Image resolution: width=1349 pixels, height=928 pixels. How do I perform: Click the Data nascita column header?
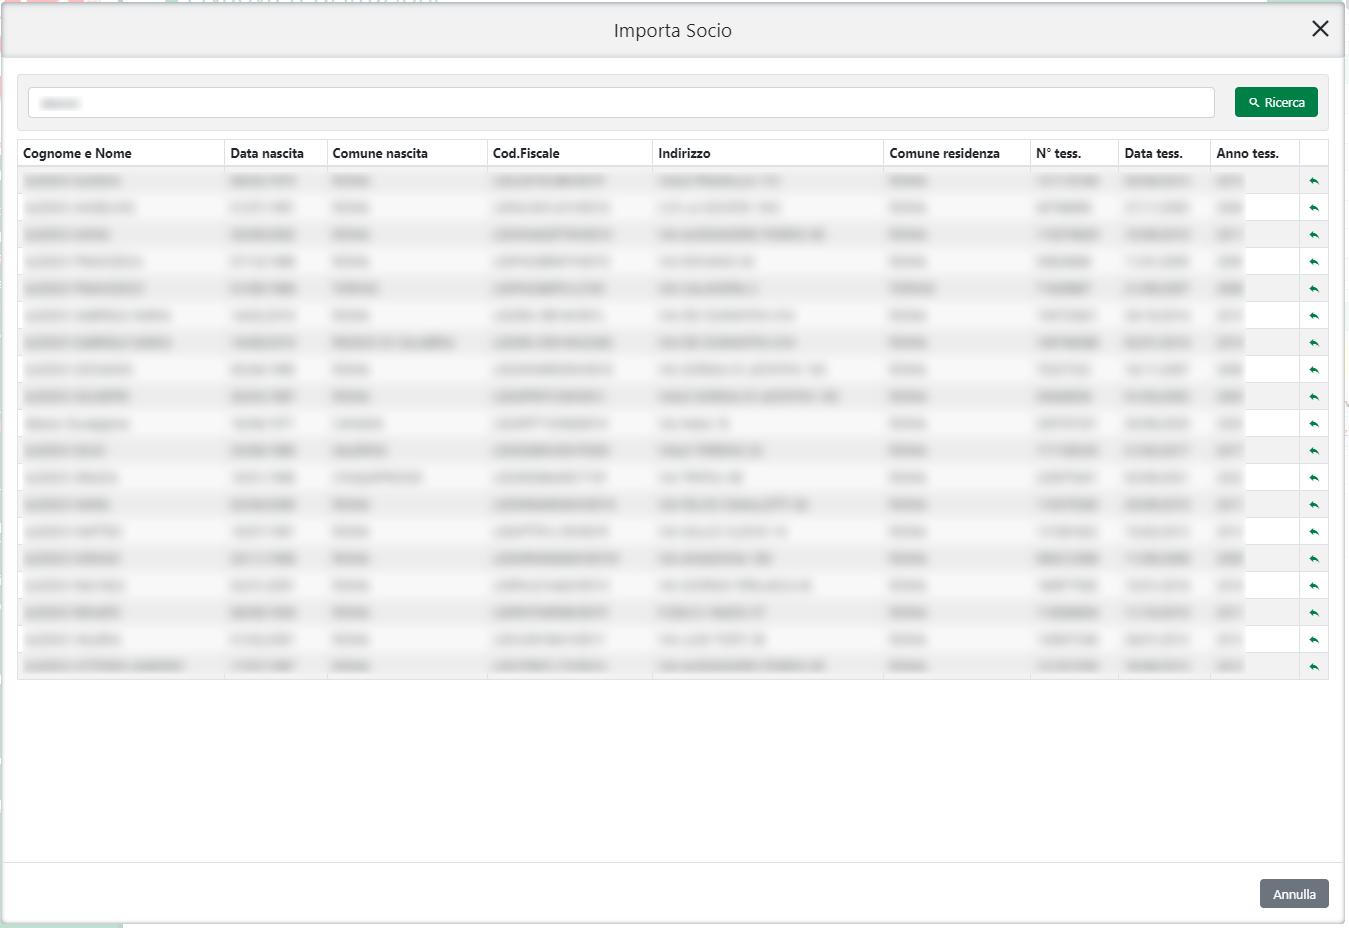tap(267, 153)
